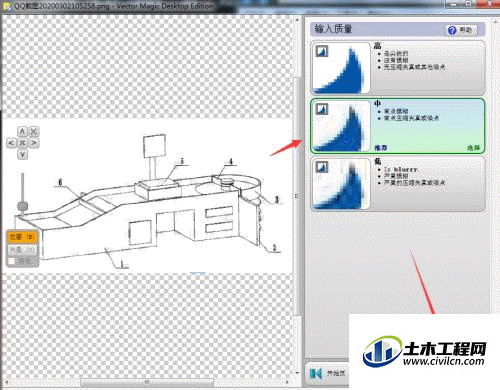Click the horizontal scrollbar's right arrow
The image size is (500, 390).
coord(287,382)
